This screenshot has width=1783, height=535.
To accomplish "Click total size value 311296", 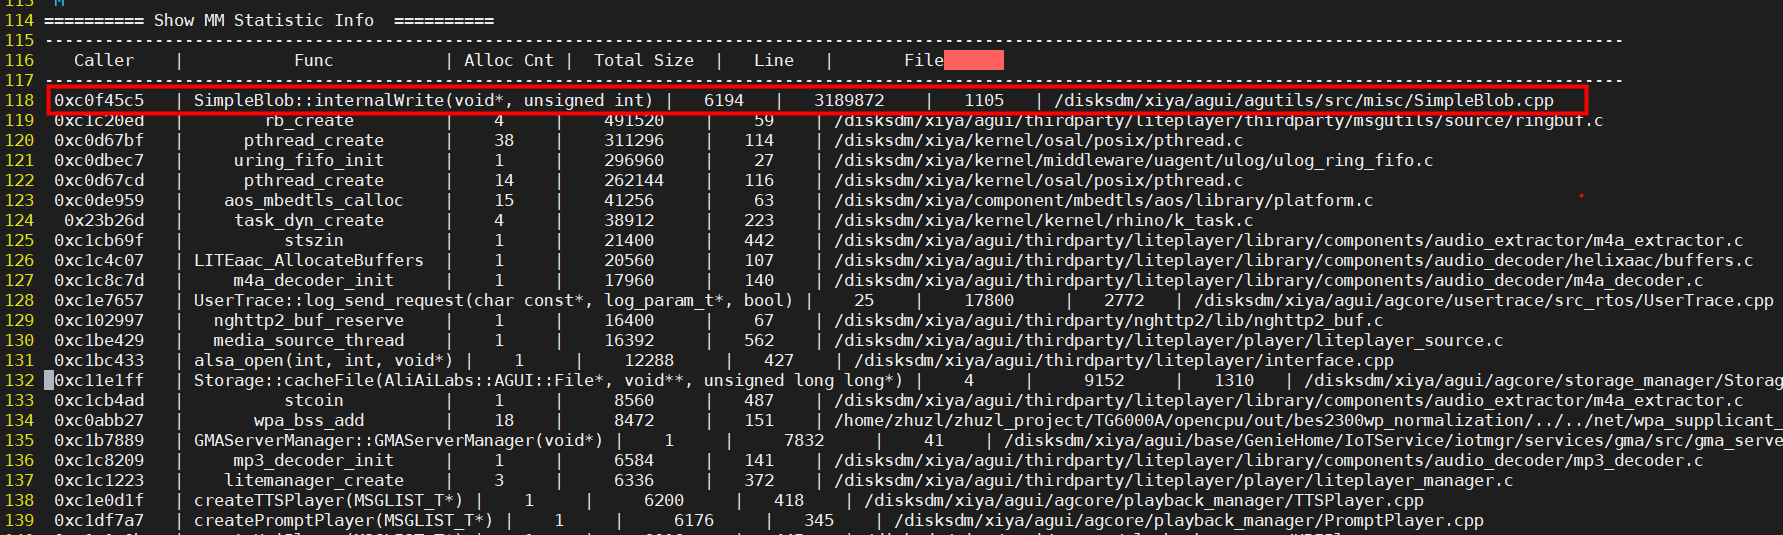I will coord(634,140).
